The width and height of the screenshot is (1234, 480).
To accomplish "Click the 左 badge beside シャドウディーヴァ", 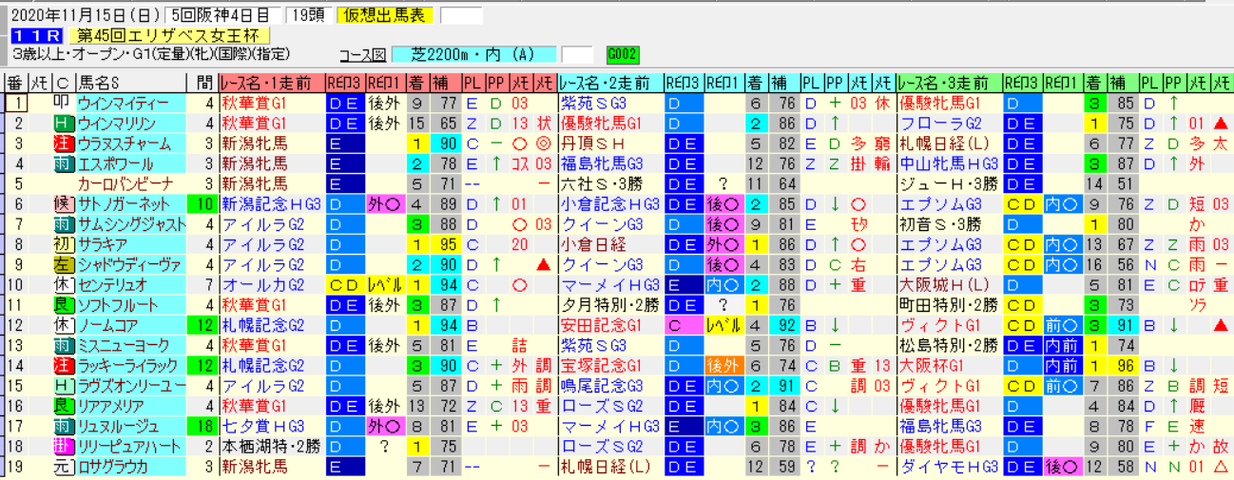I will tap(62, 263).
